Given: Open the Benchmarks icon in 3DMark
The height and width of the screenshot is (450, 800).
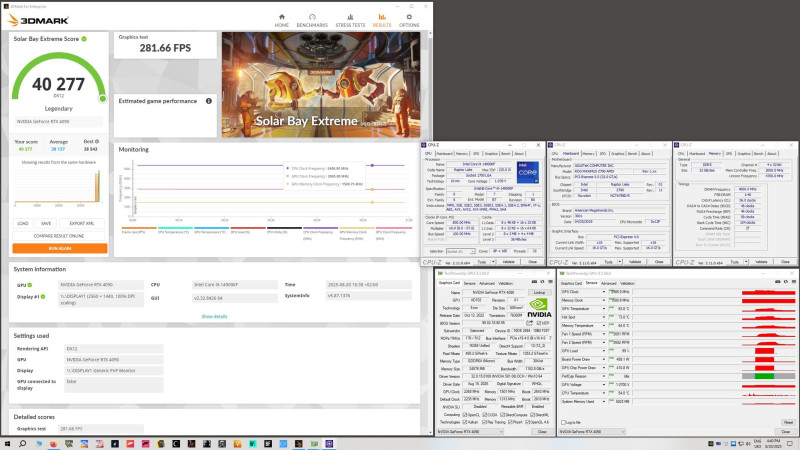Looking at the screenshot, I should coord(312,17).
